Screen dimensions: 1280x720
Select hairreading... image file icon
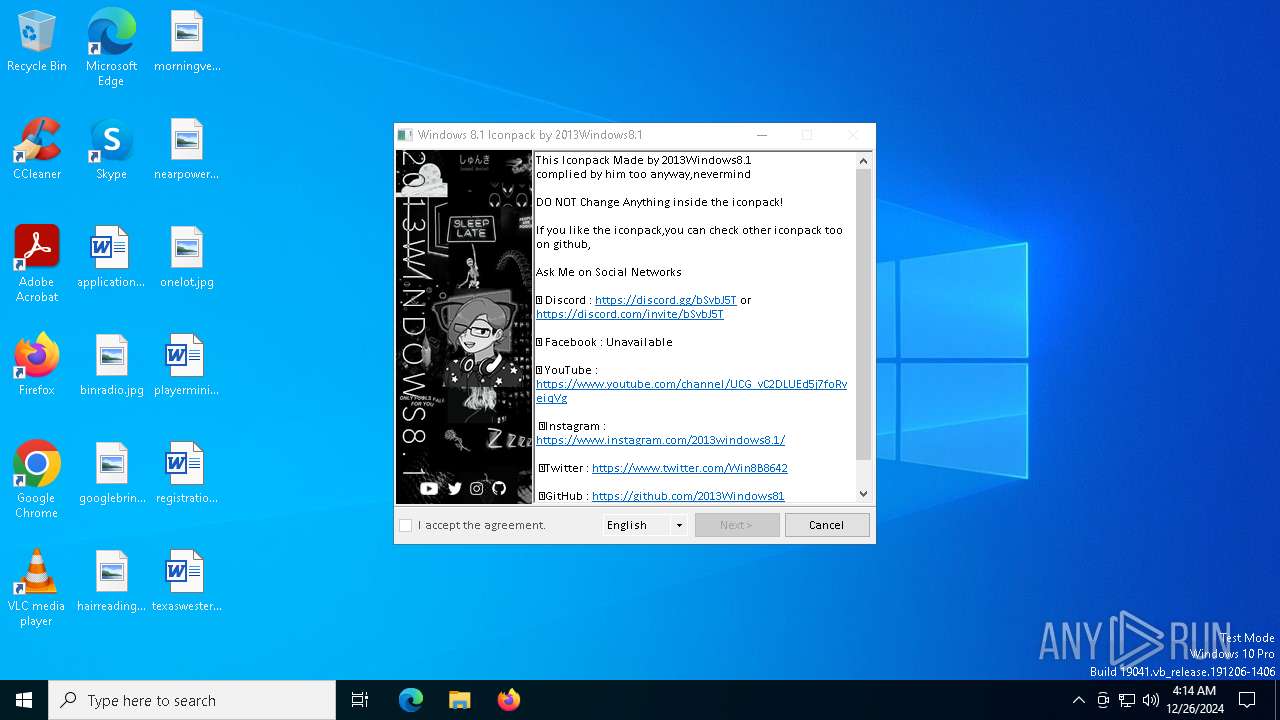[x=111, y=582]
